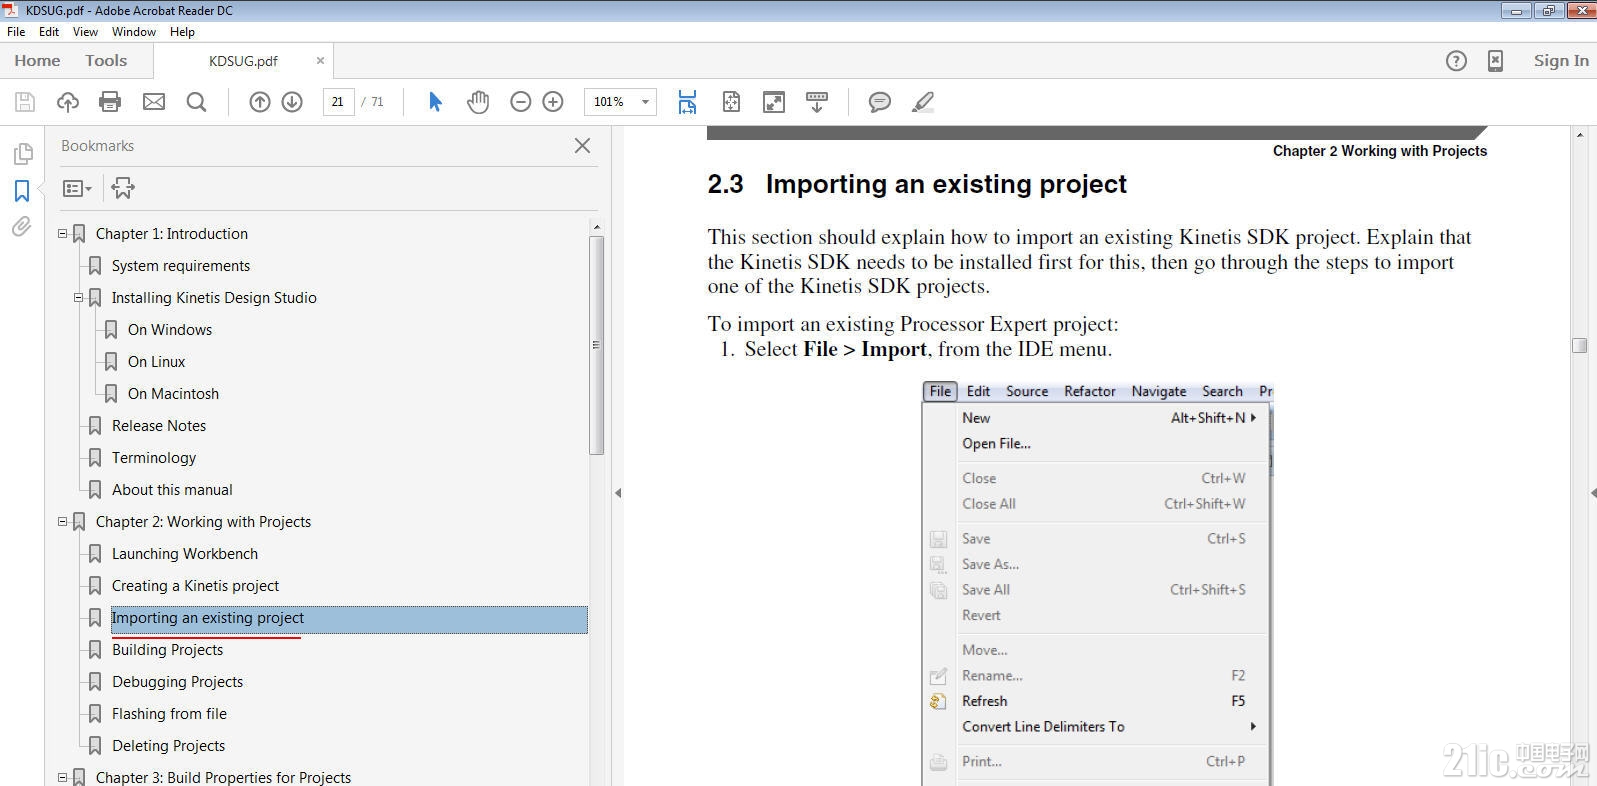Switch to the Home tab
The height and width of the screenshot is (786, 1597).
tap(37, 61)
